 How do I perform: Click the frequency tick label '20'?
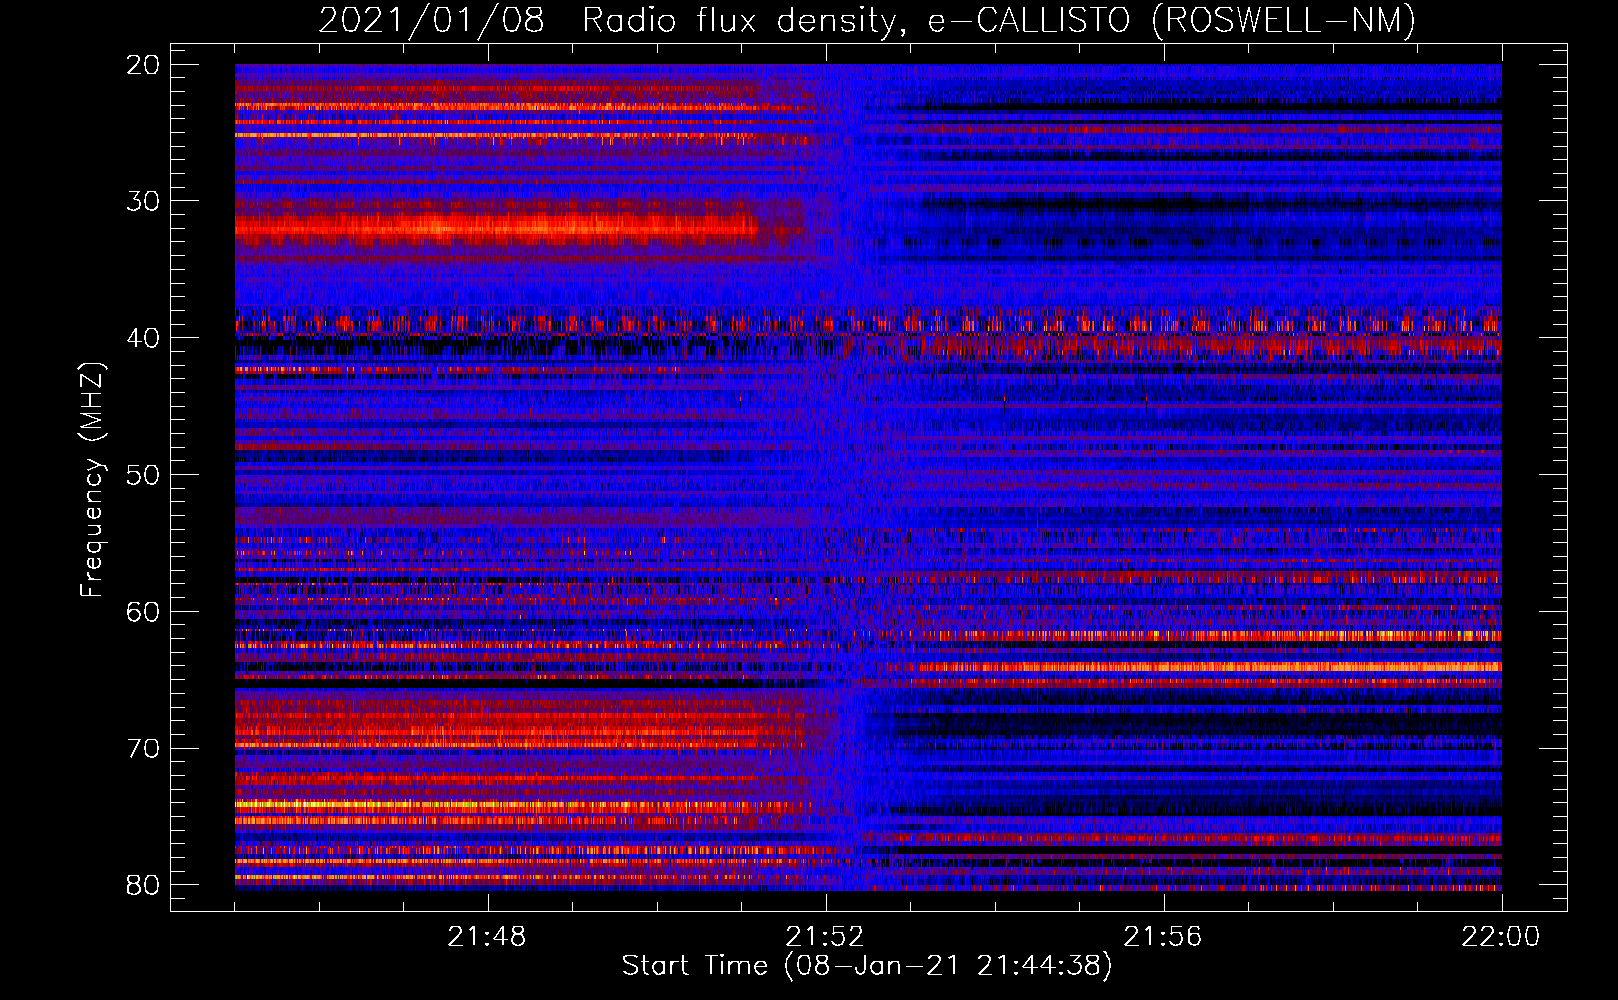144,65
